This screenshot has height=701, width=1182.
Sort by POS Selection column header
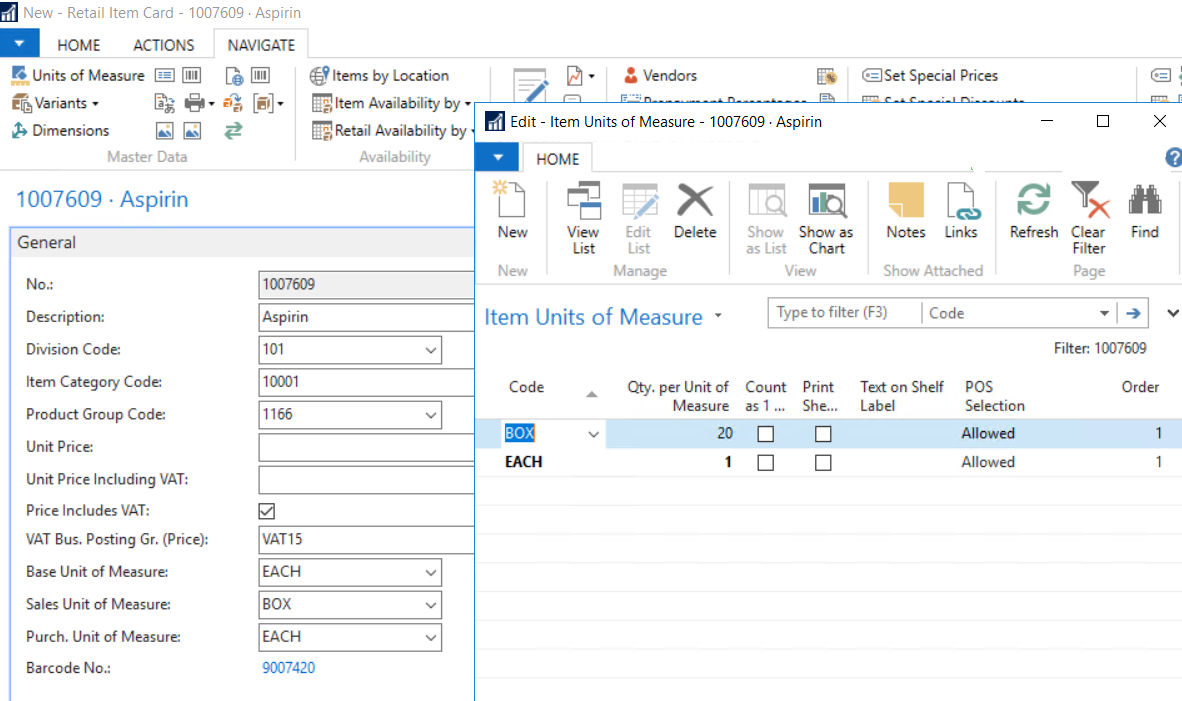click(994, 396)
